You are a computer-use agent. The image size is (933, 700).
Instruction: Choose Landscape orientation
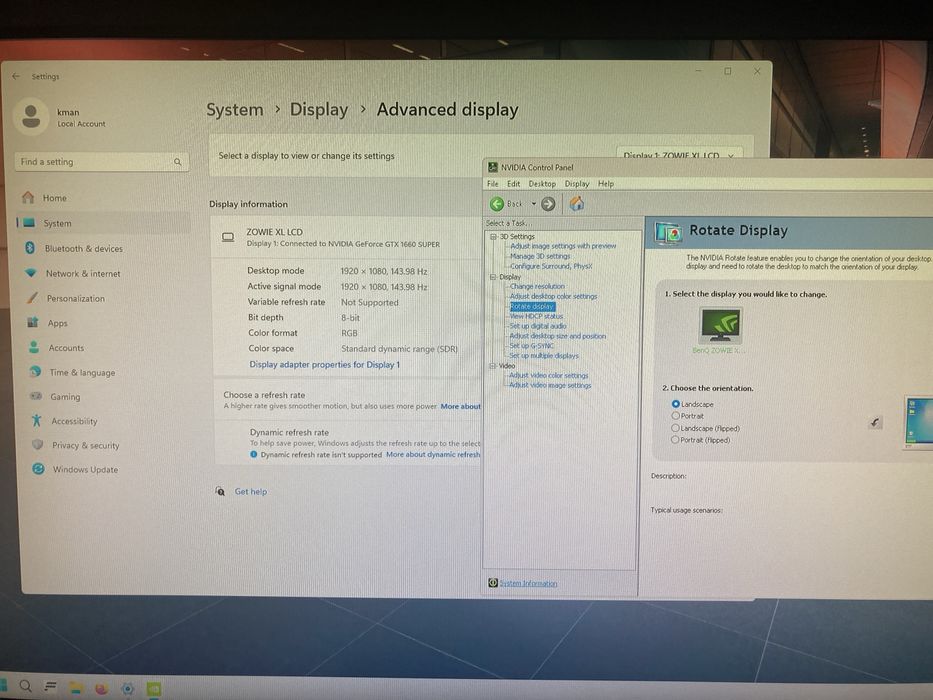click(675, 404)
